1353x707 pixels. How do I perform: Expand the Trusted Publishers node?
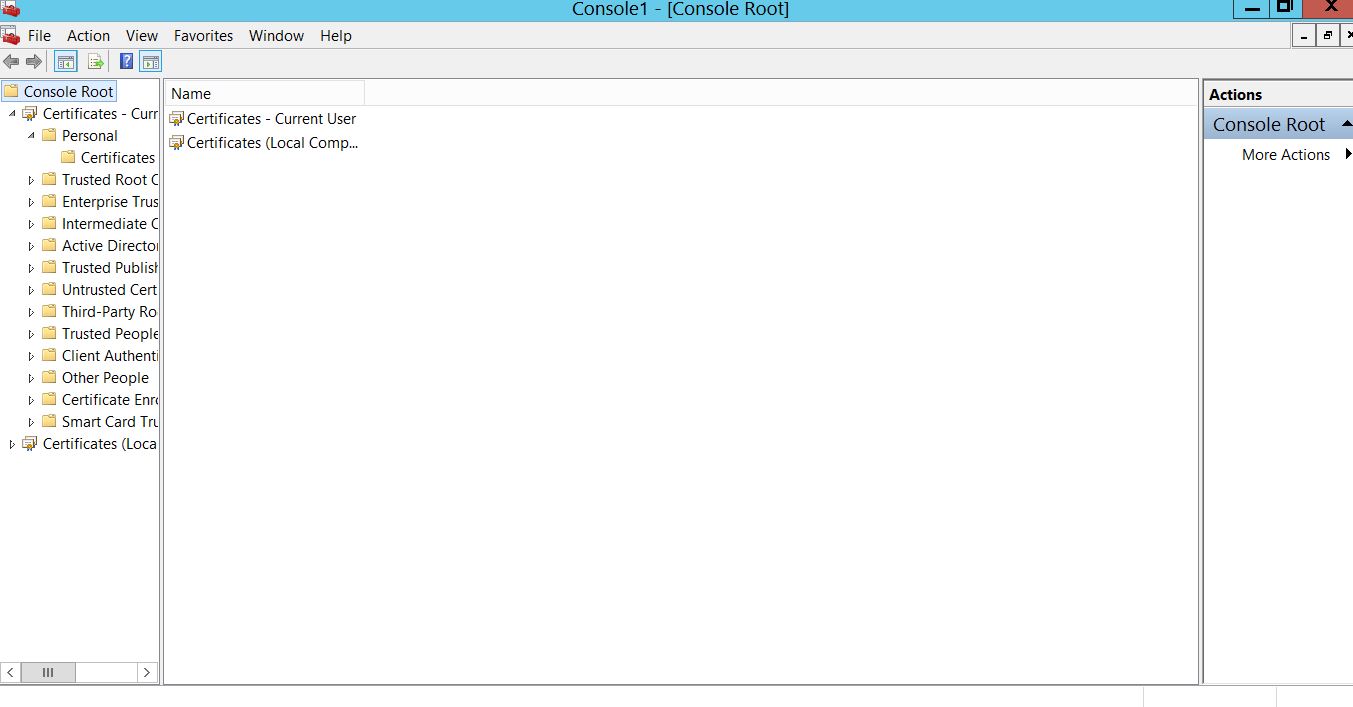pyautogui.click(x=31, y=268)
